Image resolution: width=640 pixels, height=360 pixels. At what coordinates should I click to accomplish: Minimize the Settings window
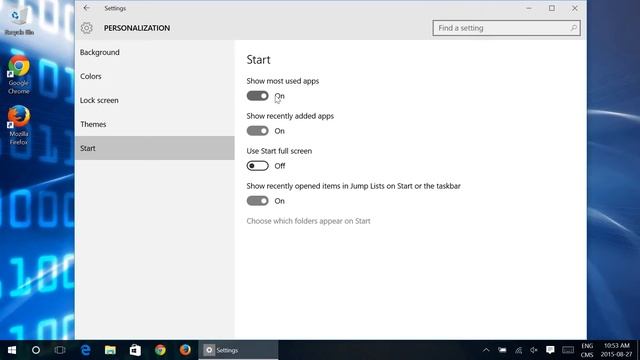529,8
